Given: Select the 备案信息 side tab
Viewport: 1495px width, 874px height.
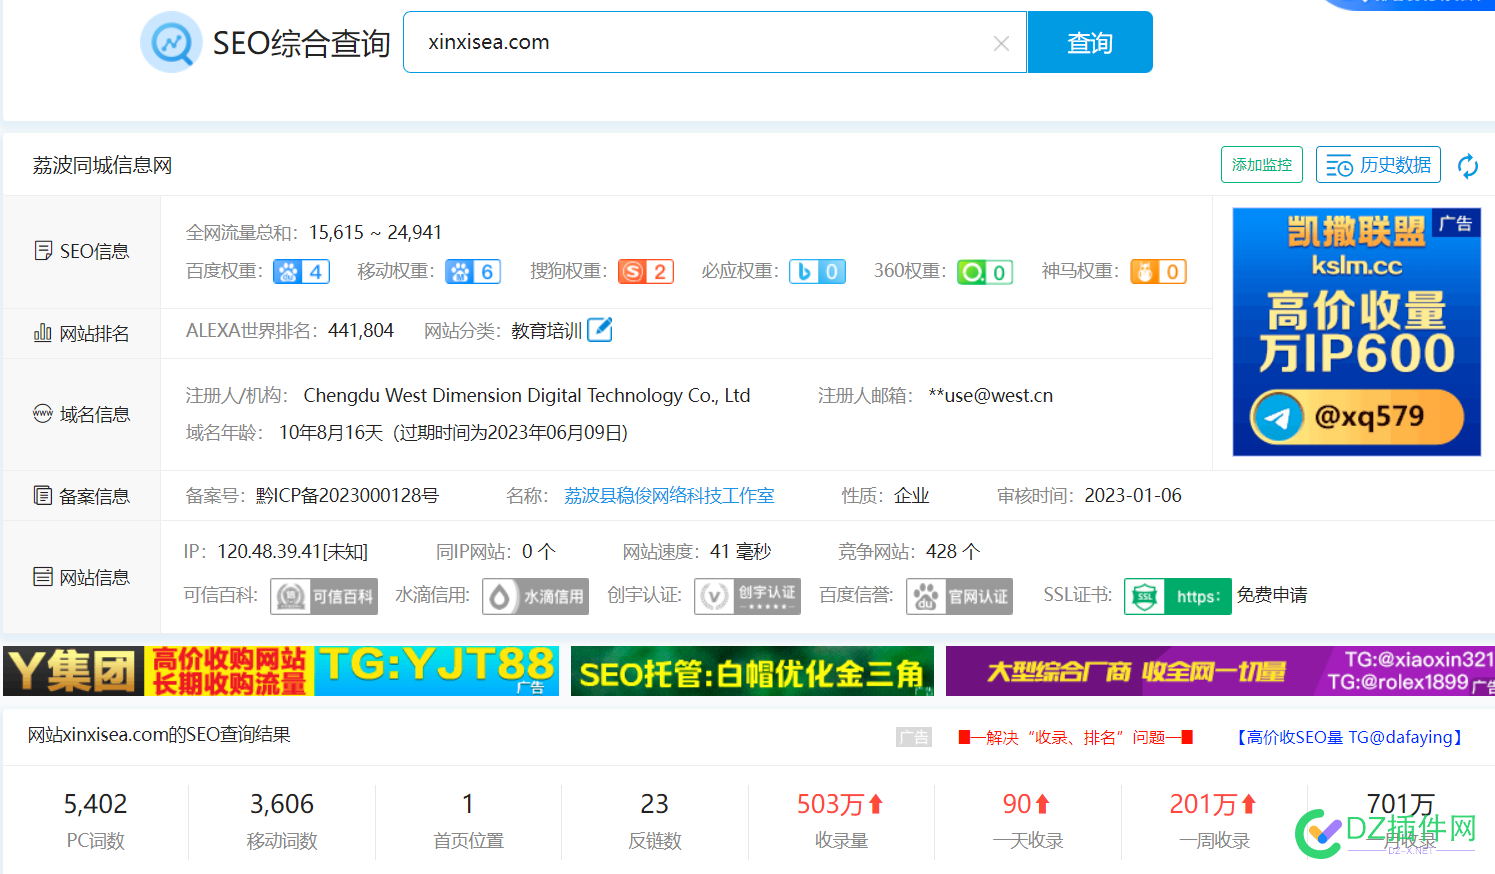Looking at the screenshot, I should click(82, 495).
